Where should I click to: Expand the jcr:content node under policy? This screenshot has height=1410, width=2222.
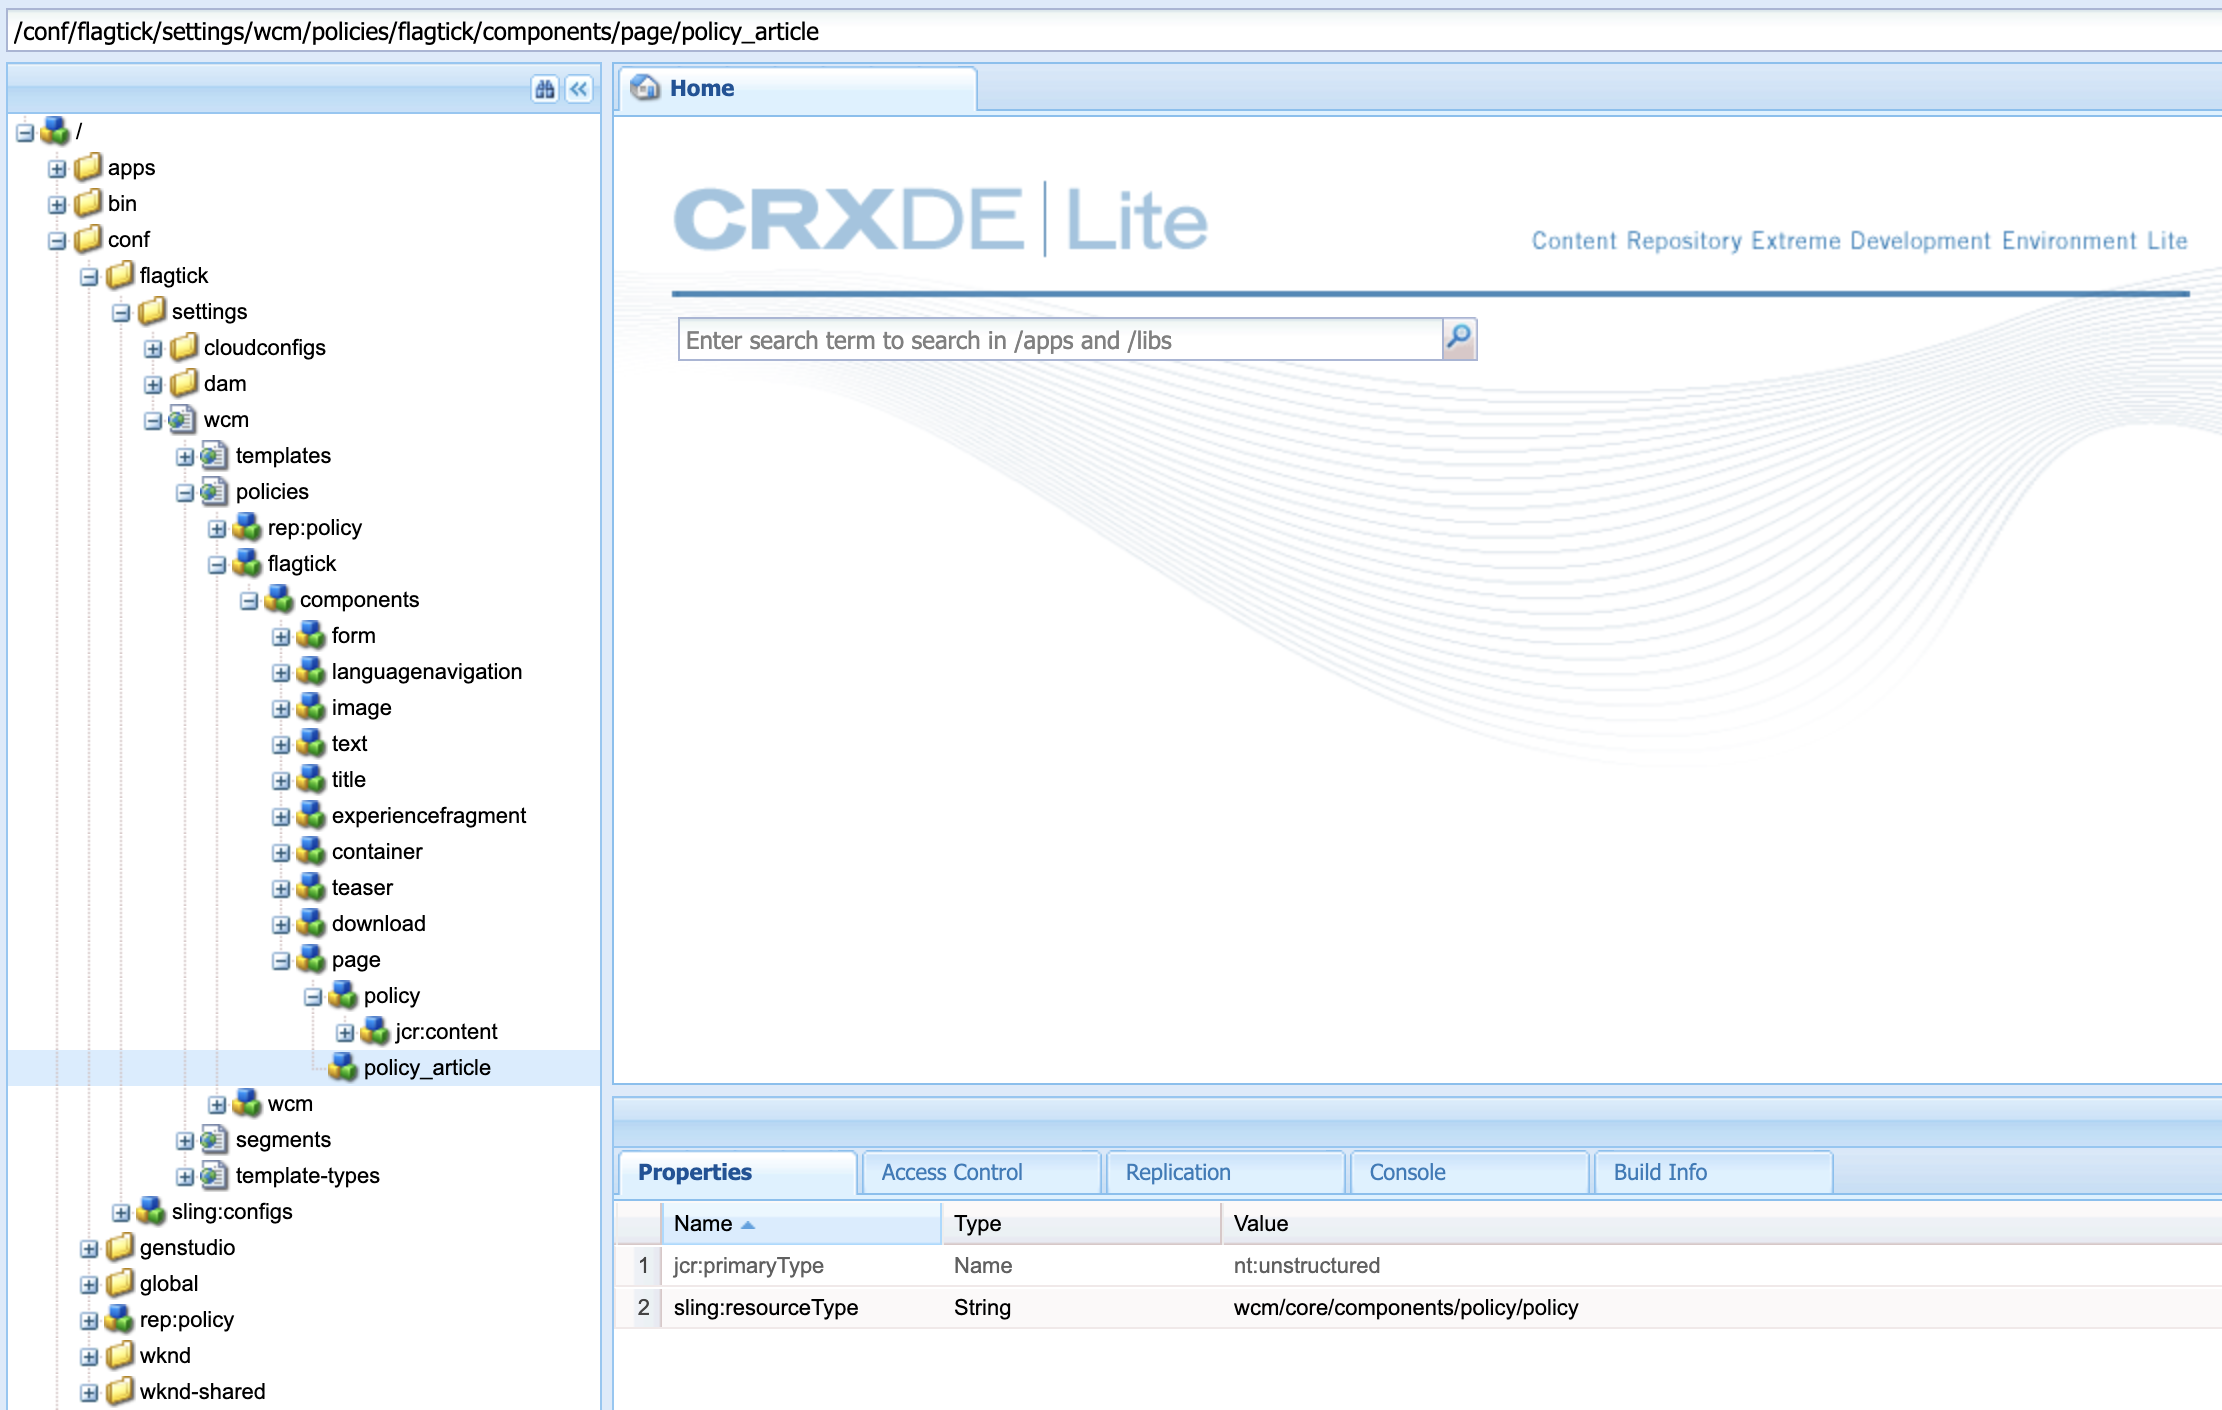coord(345,1032)
